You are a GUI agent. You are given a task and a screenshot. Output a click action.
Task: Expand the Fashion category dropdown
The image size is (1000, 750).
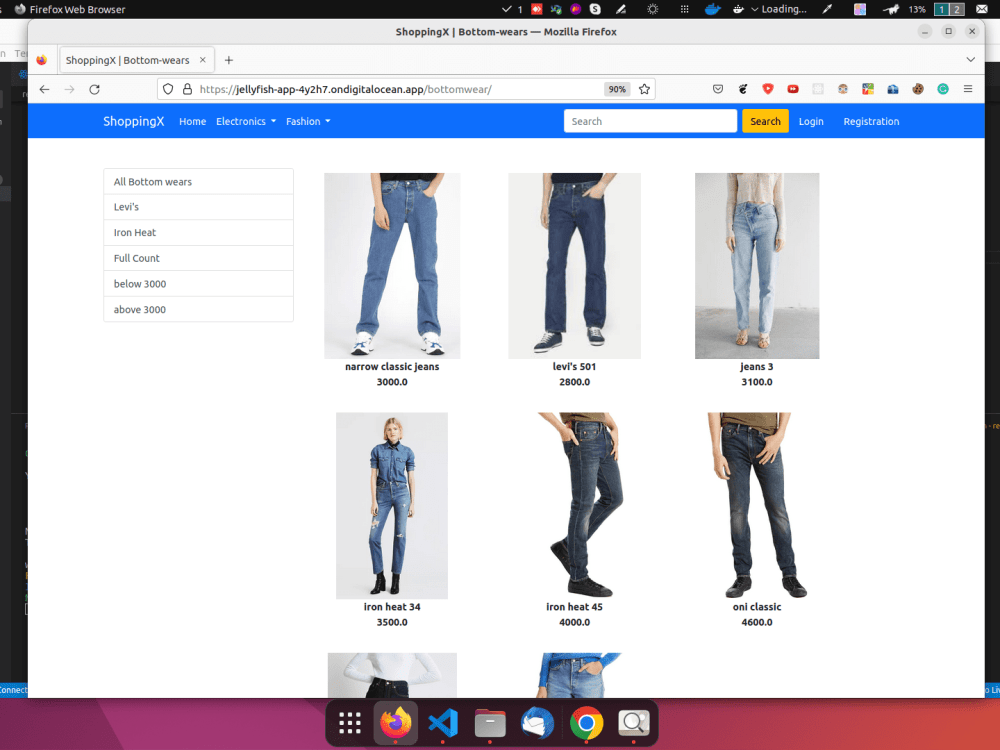click(307, 121)
